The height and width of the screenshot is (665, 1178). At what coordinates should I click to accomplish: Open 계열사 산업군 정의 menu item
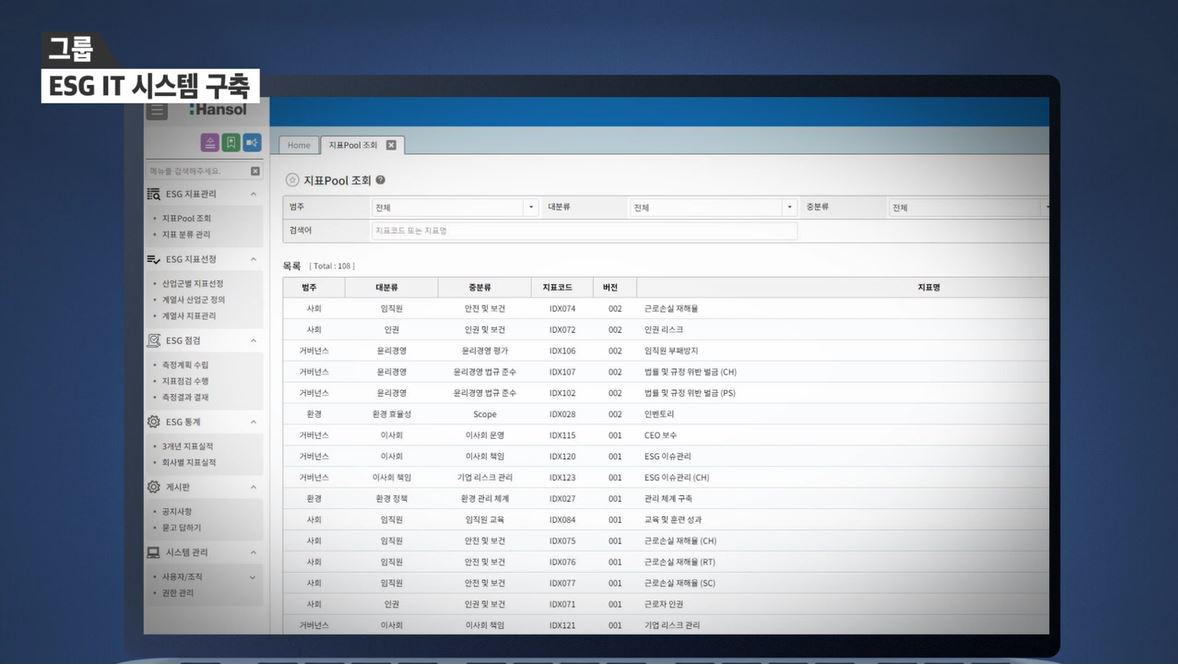(193, 299)
